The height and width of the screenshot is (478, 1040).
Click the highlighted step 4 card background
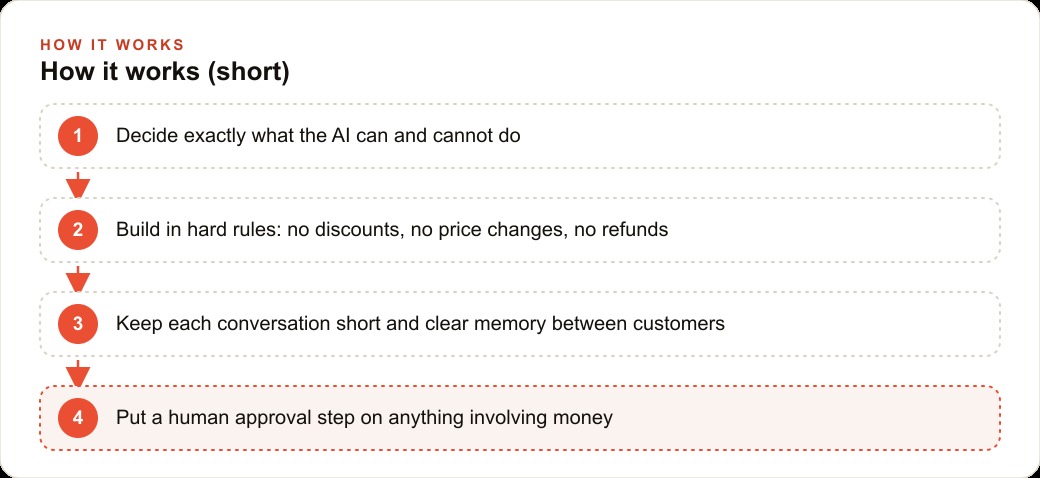[x=520, y=418]
